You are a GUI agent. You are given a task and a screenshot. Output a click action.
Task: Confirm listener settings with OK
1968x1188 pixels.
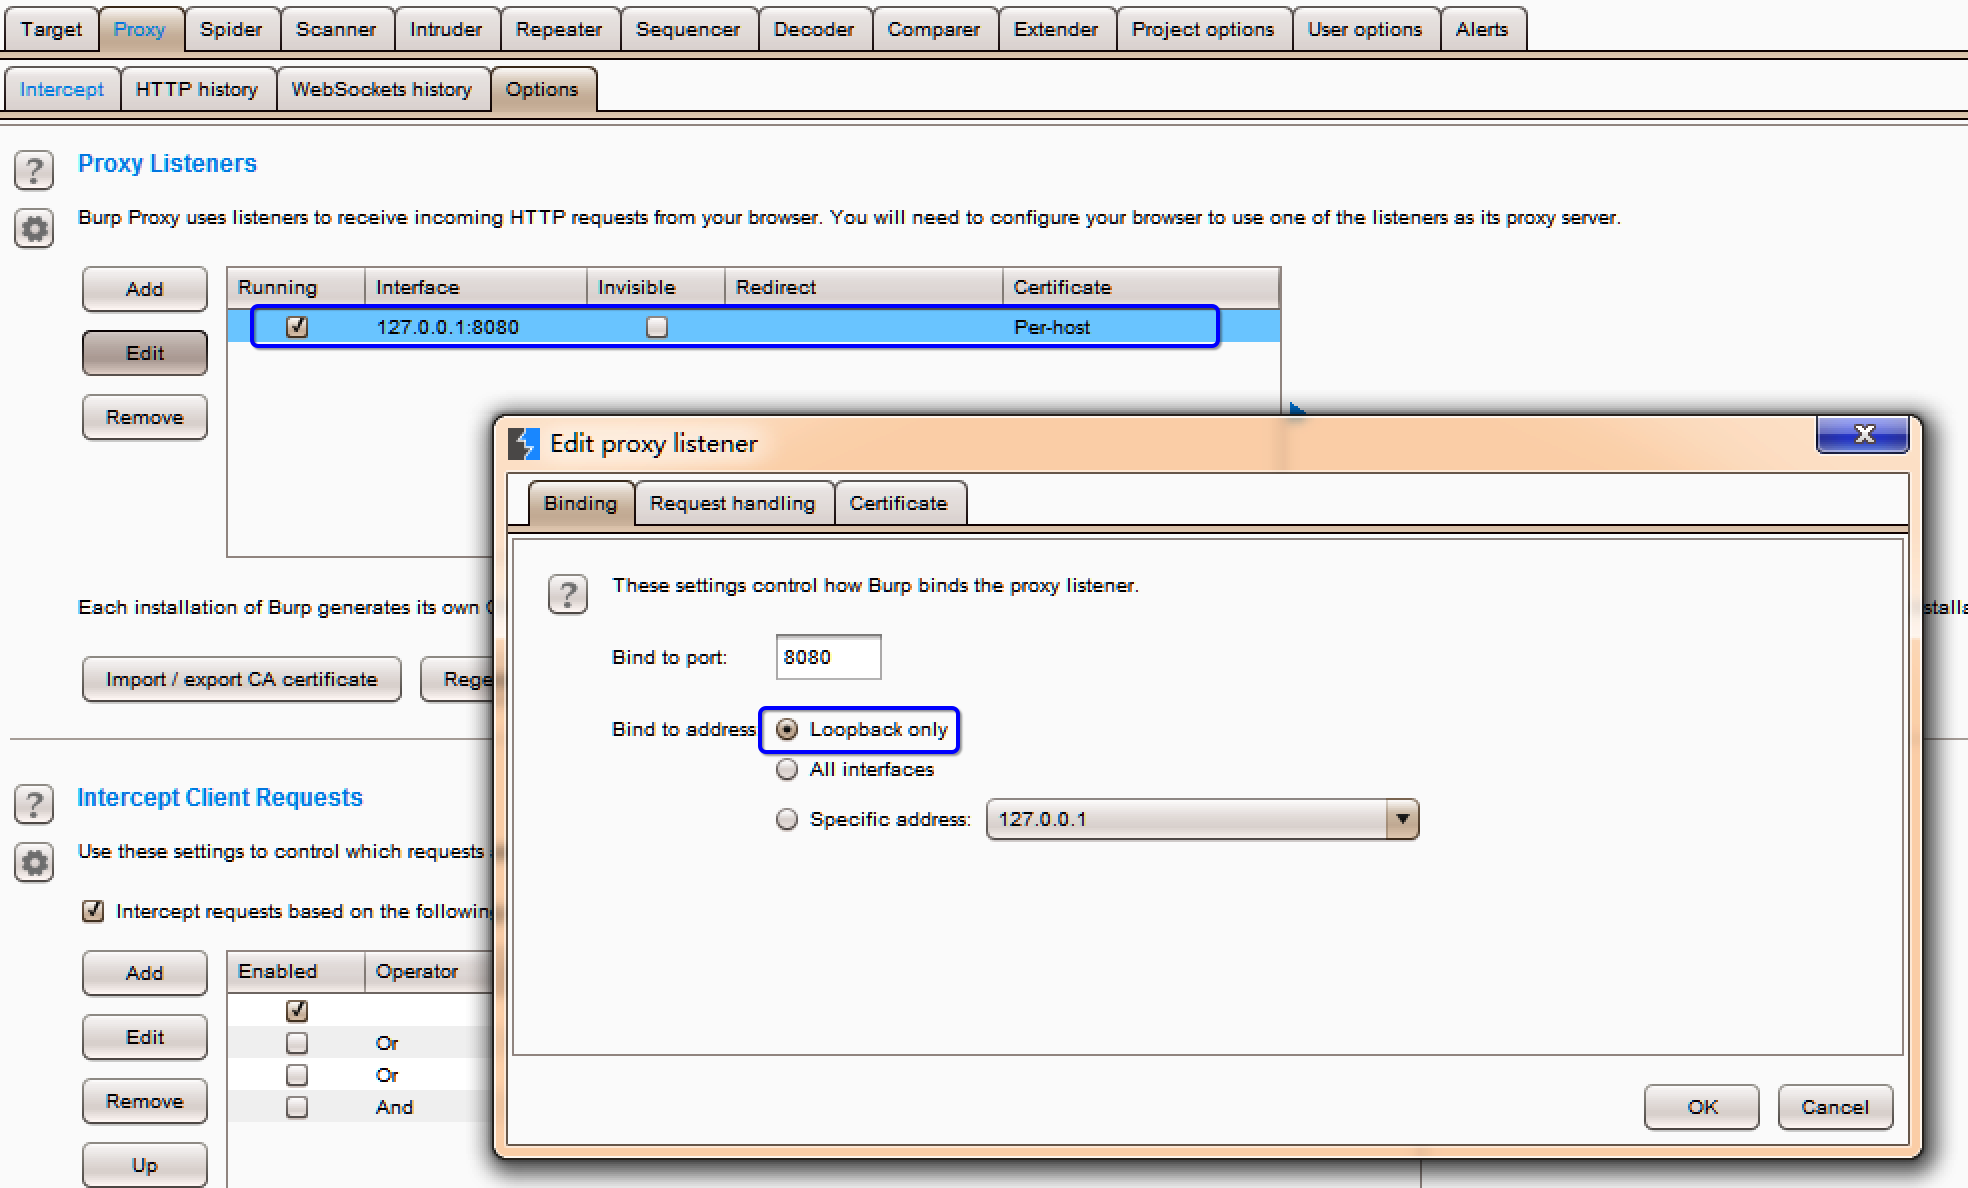1700,1107
